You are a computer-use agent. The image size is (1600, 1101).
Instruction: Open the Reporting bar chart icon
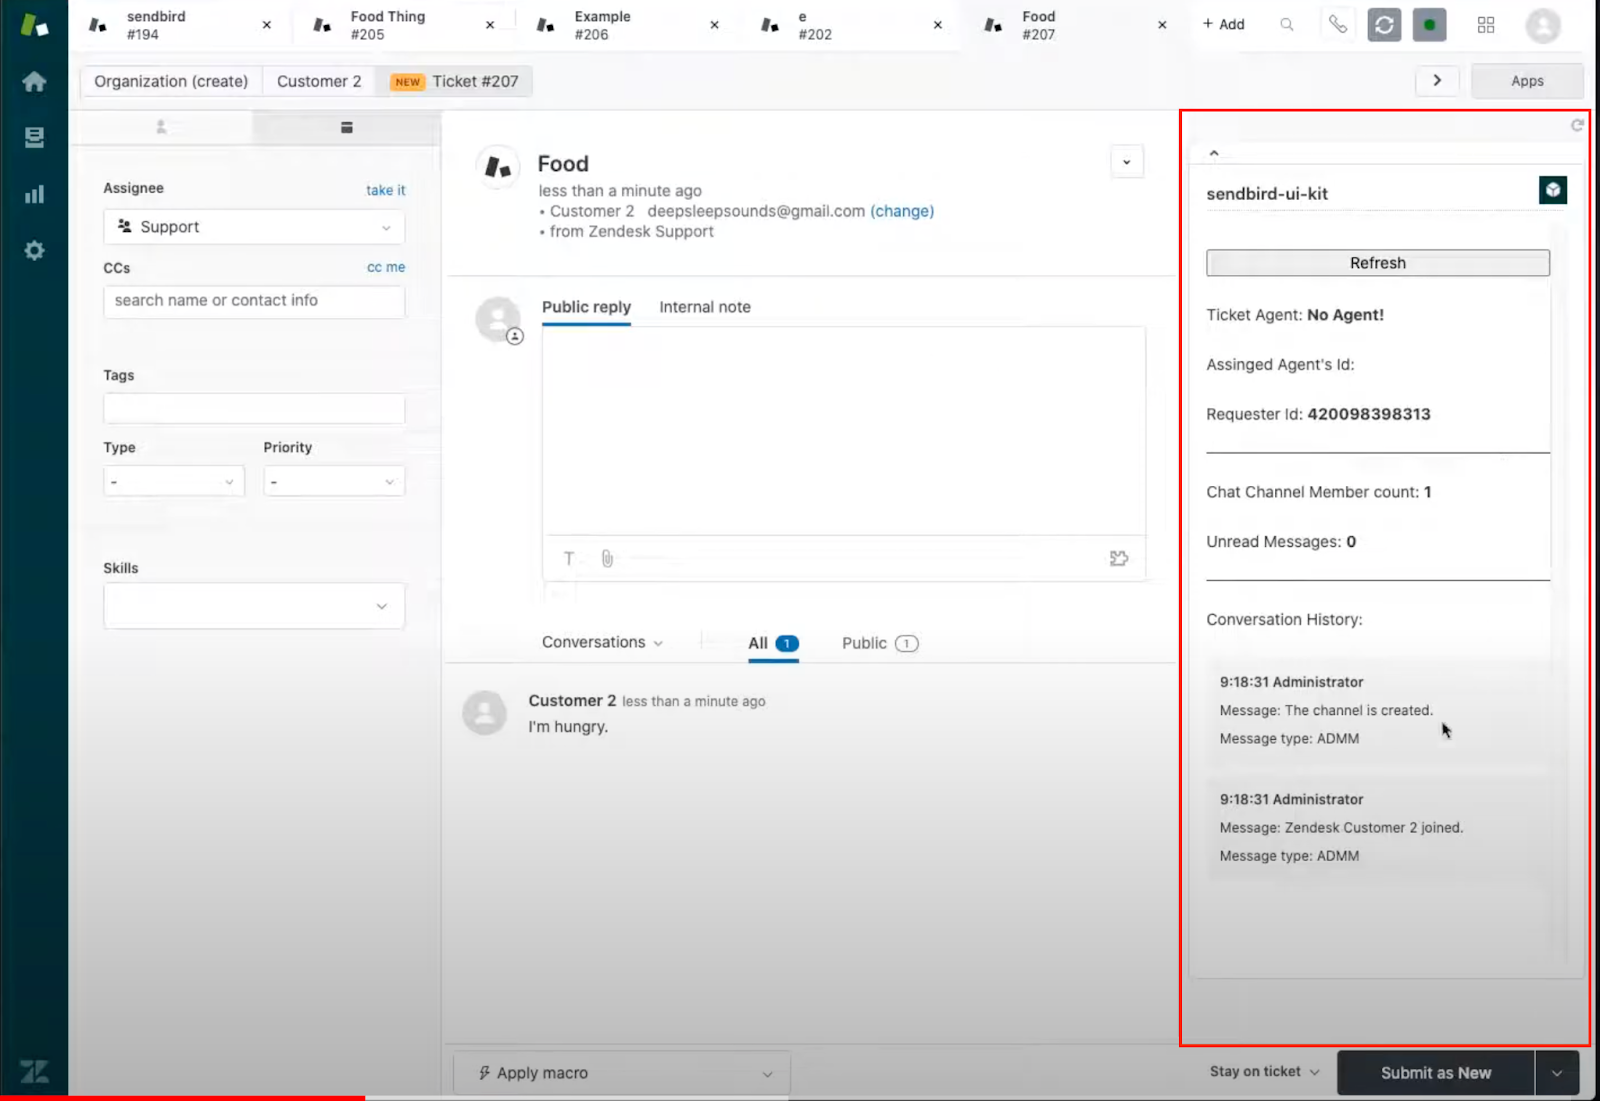click(x=34, y=194)
